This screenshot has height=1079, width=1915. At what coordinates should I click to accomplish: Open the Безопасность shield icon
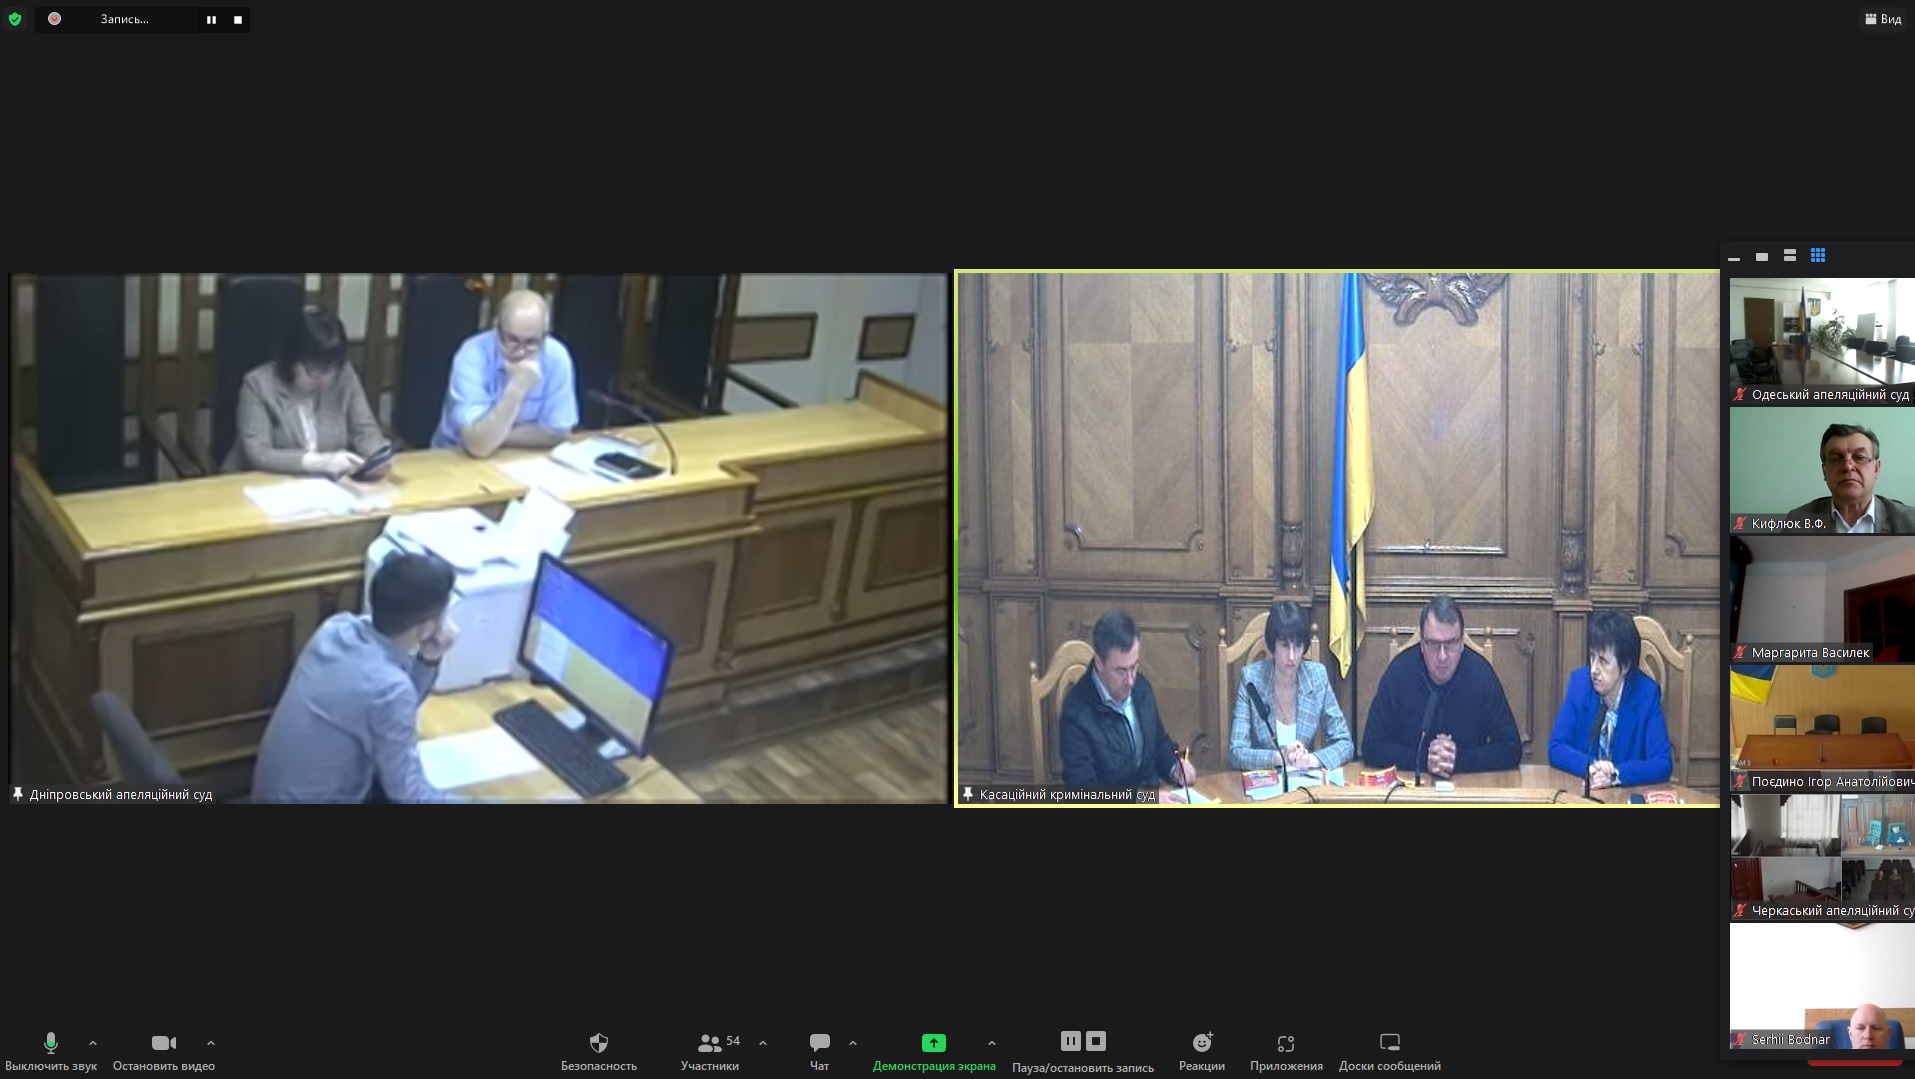(598, 1044)
